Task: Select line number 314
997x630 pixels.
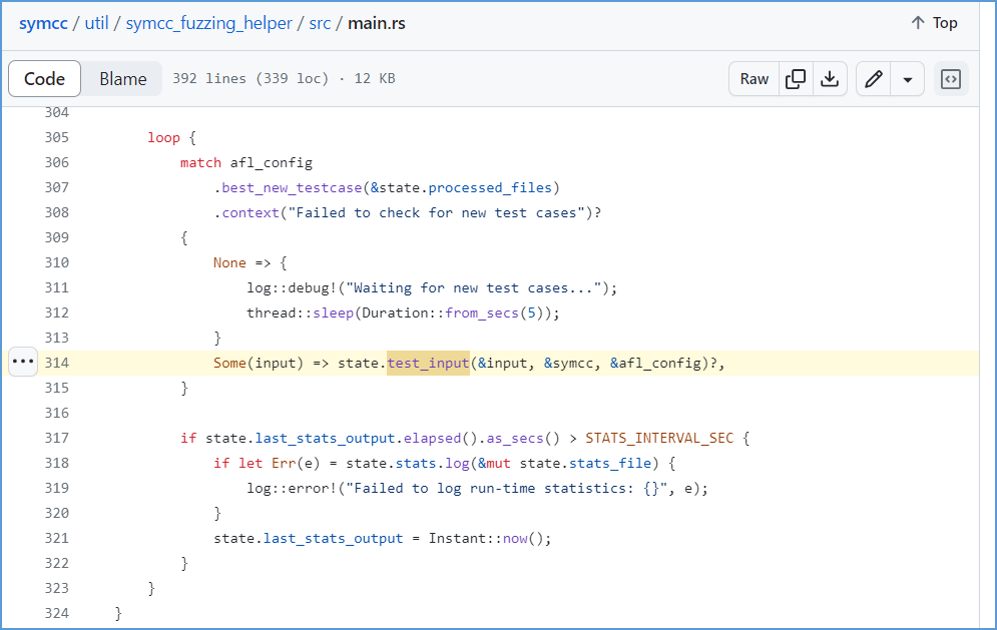Action: pos(57,362)
